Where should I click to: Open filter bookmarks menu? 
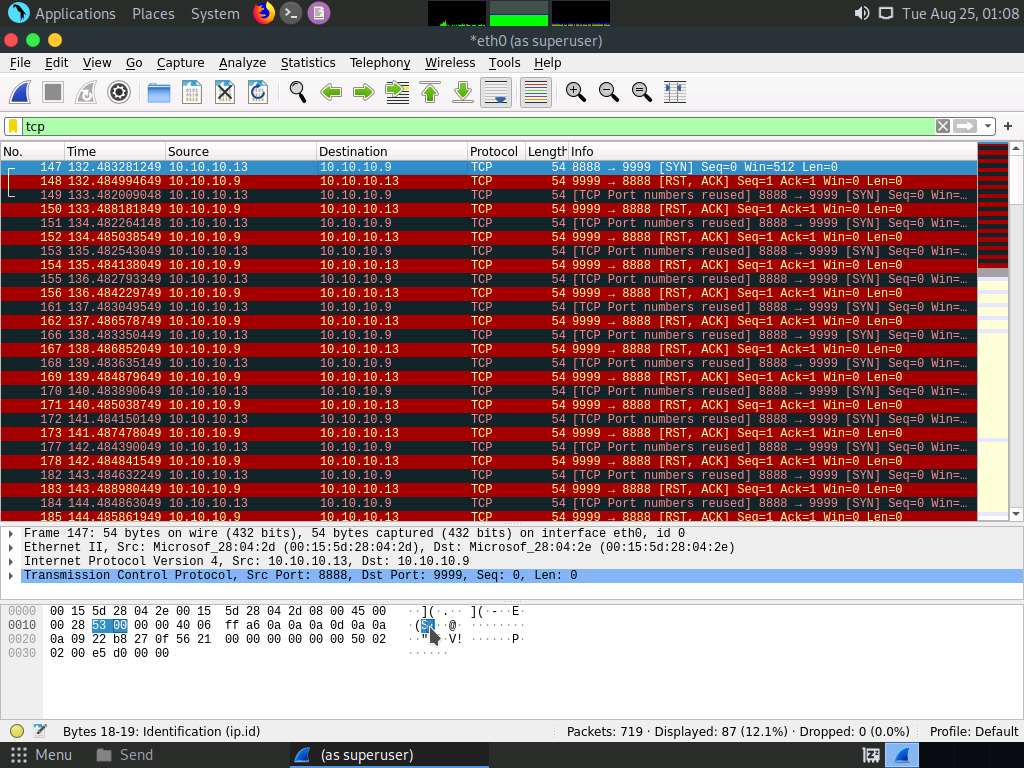pyautogui.click(x=12, y=126)
